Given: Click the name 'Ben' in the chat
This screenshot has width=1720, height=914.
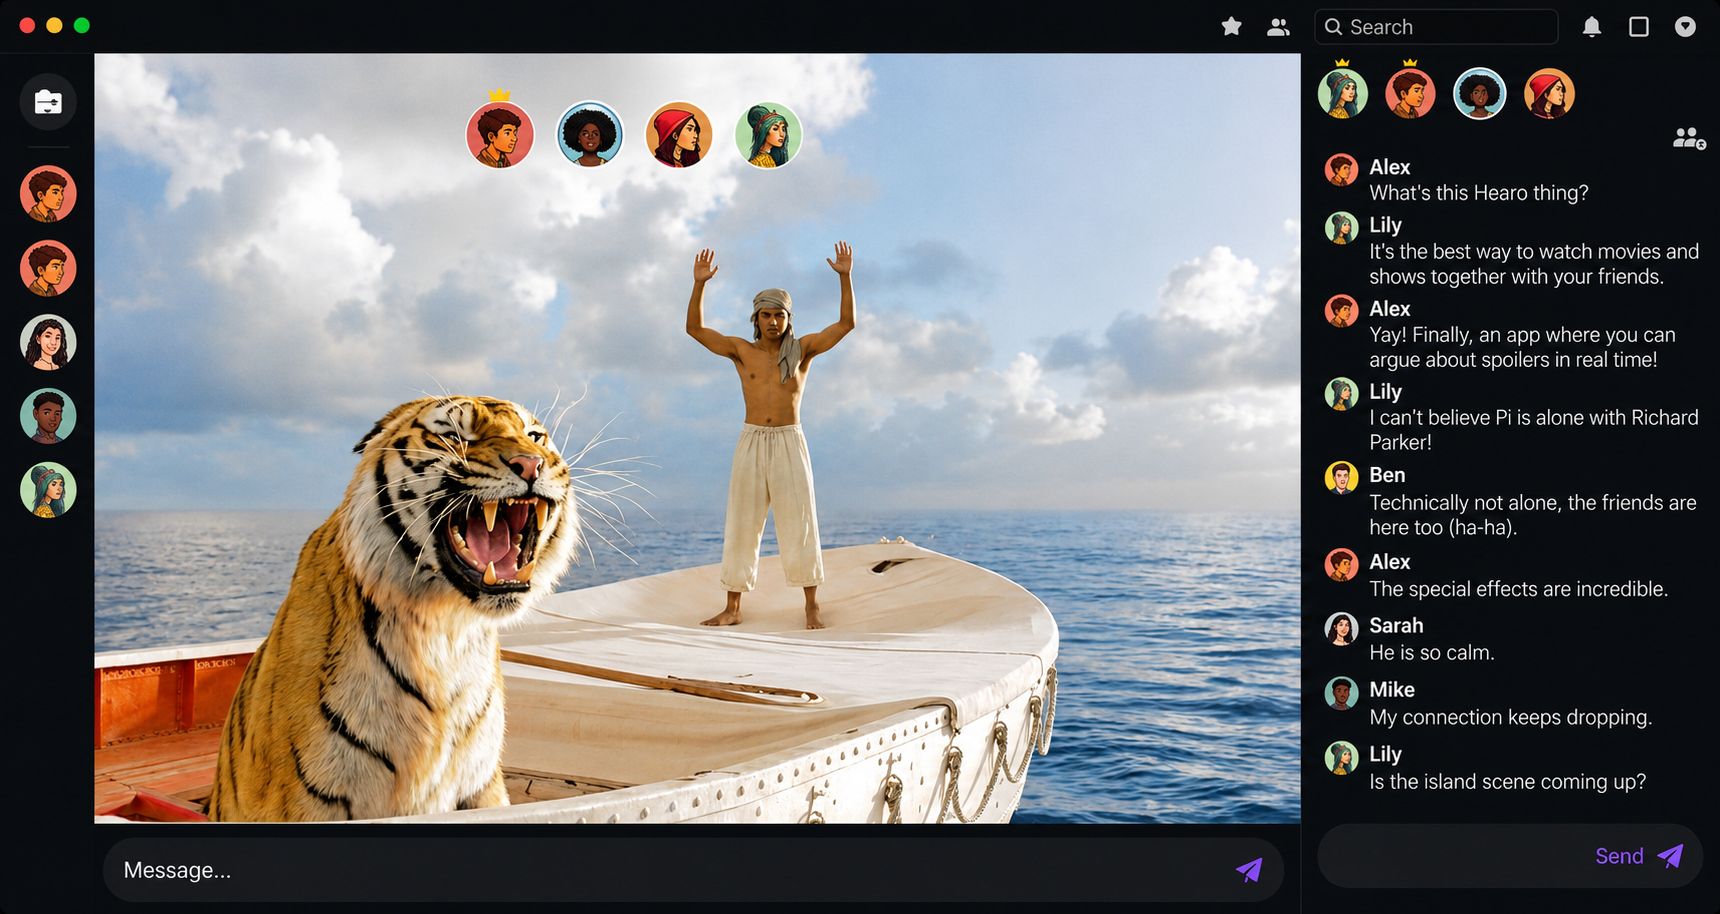Looking at the screenshot, I should click(x=1387, y=475).
